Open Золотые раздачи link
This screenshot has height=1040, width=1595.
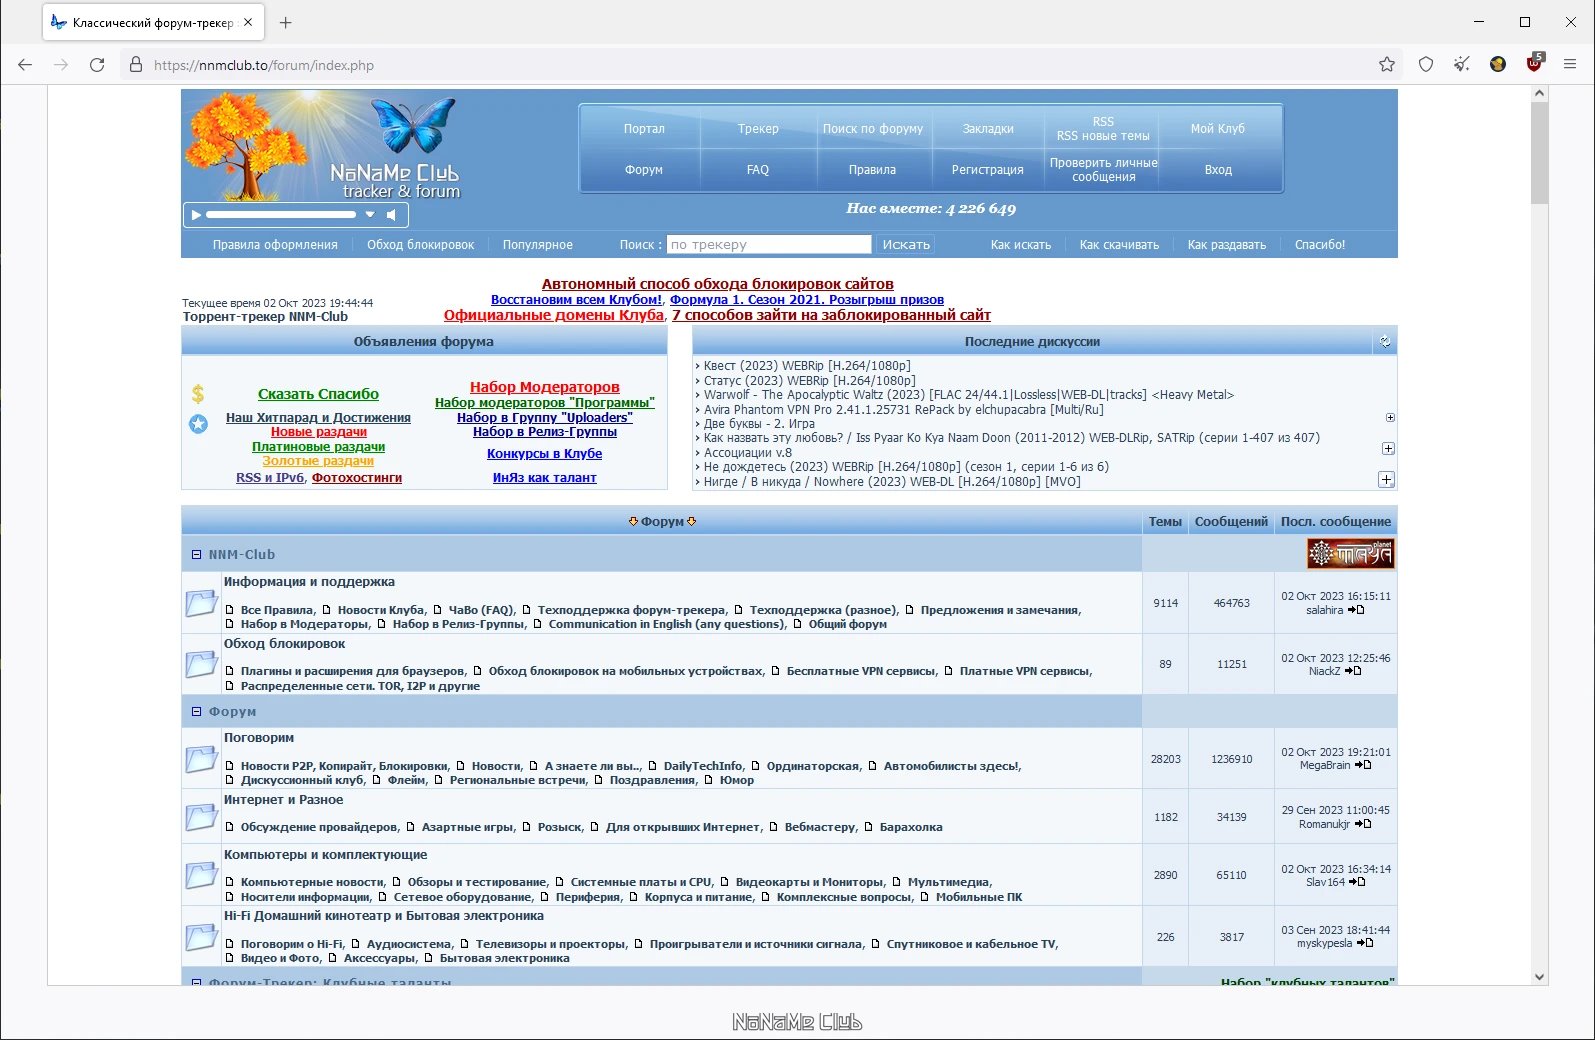(x=318, y=461)
